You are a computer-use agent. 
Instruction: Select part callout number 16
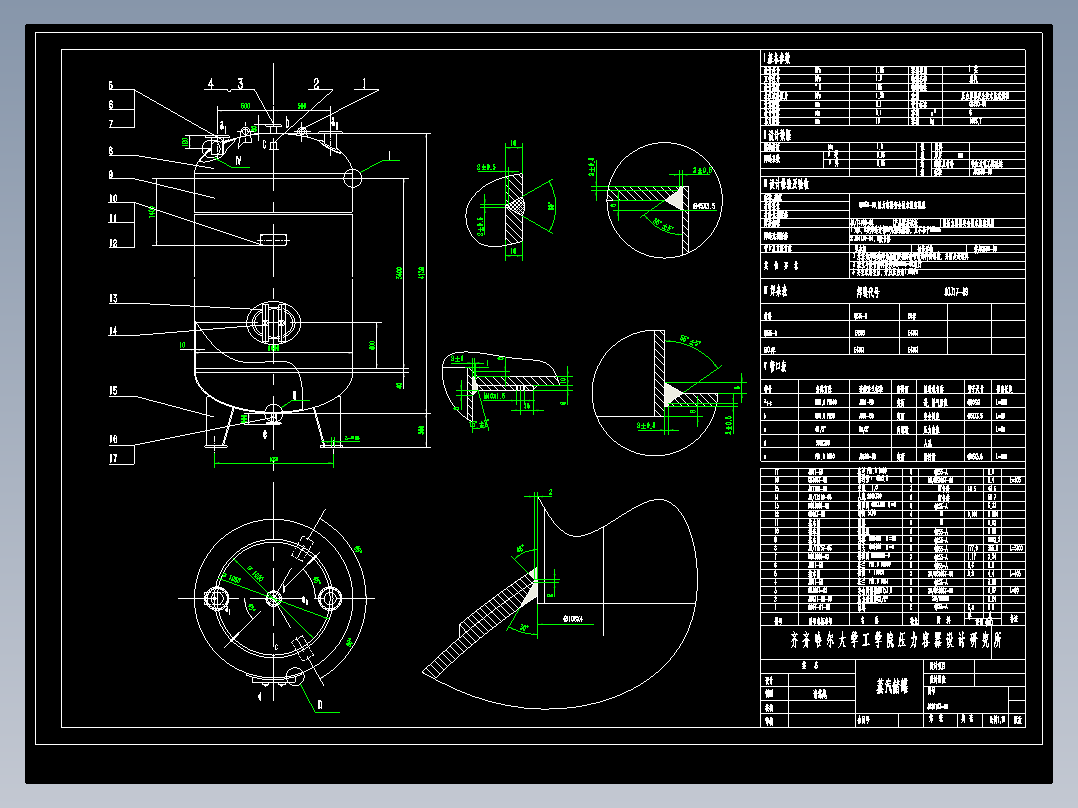pos(113,439)
